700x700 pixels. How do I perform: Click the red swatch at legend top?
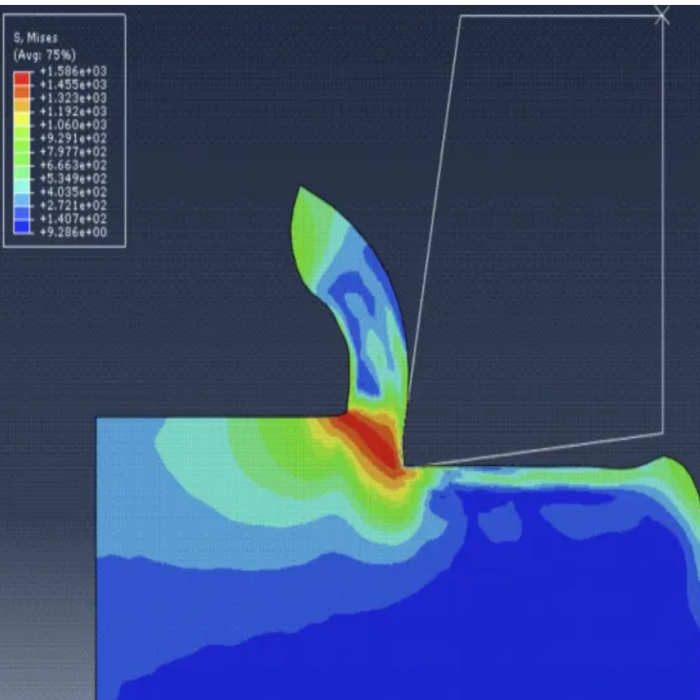[23, 78]
